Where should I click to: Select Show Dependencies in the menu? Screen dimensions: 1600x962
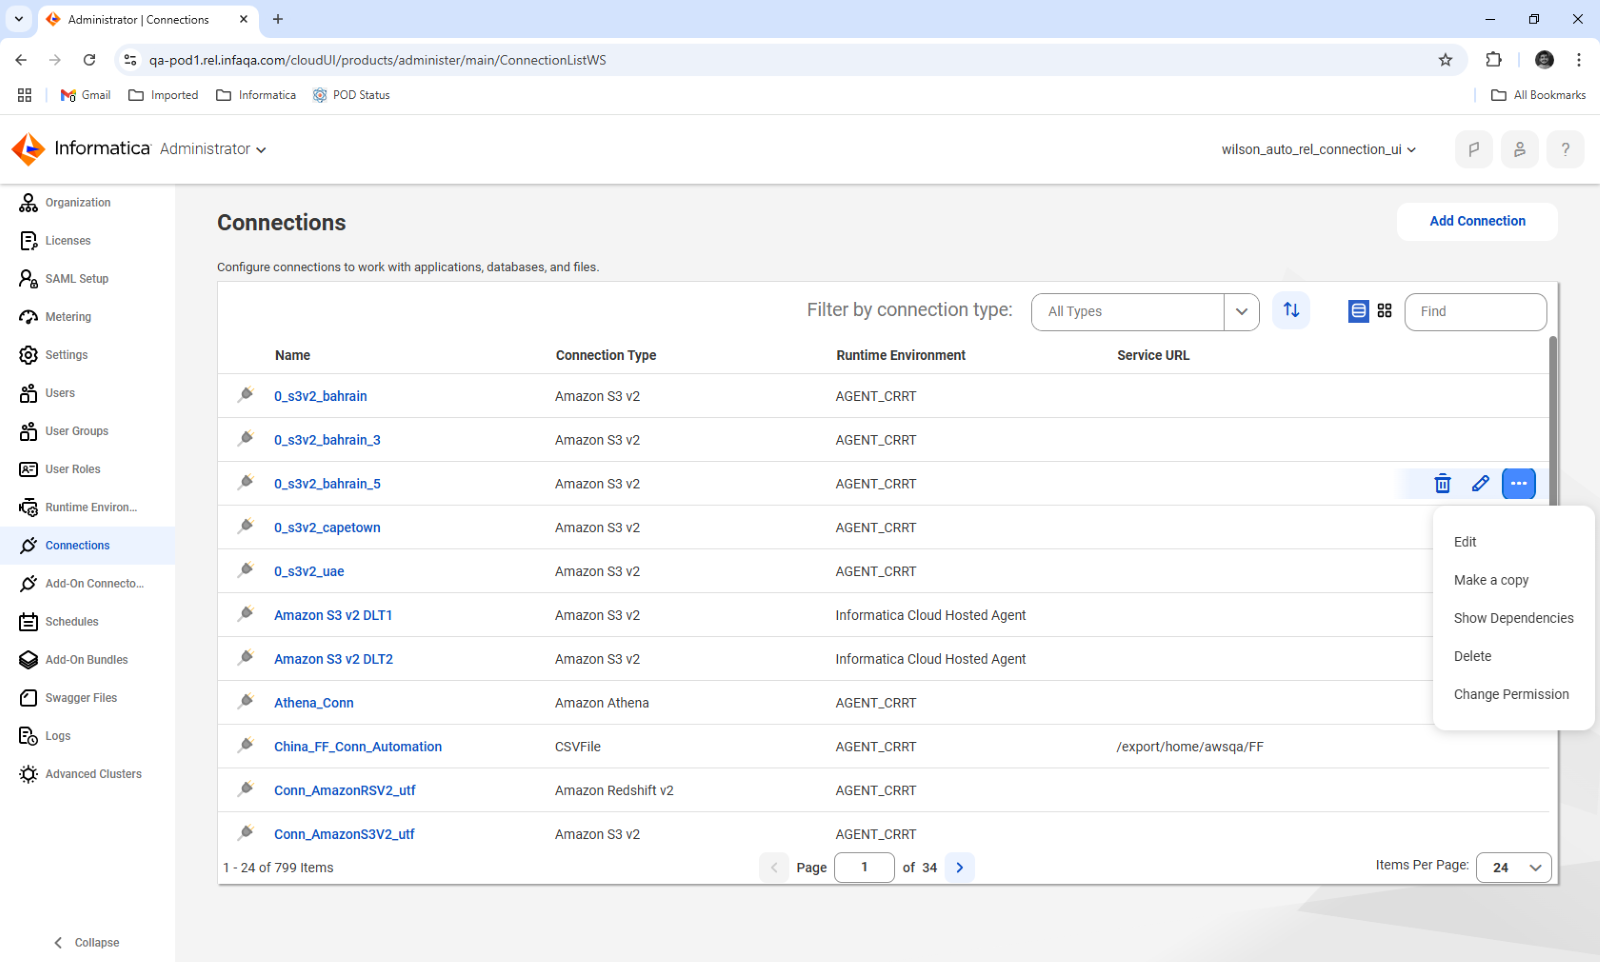coord(1513,618)
